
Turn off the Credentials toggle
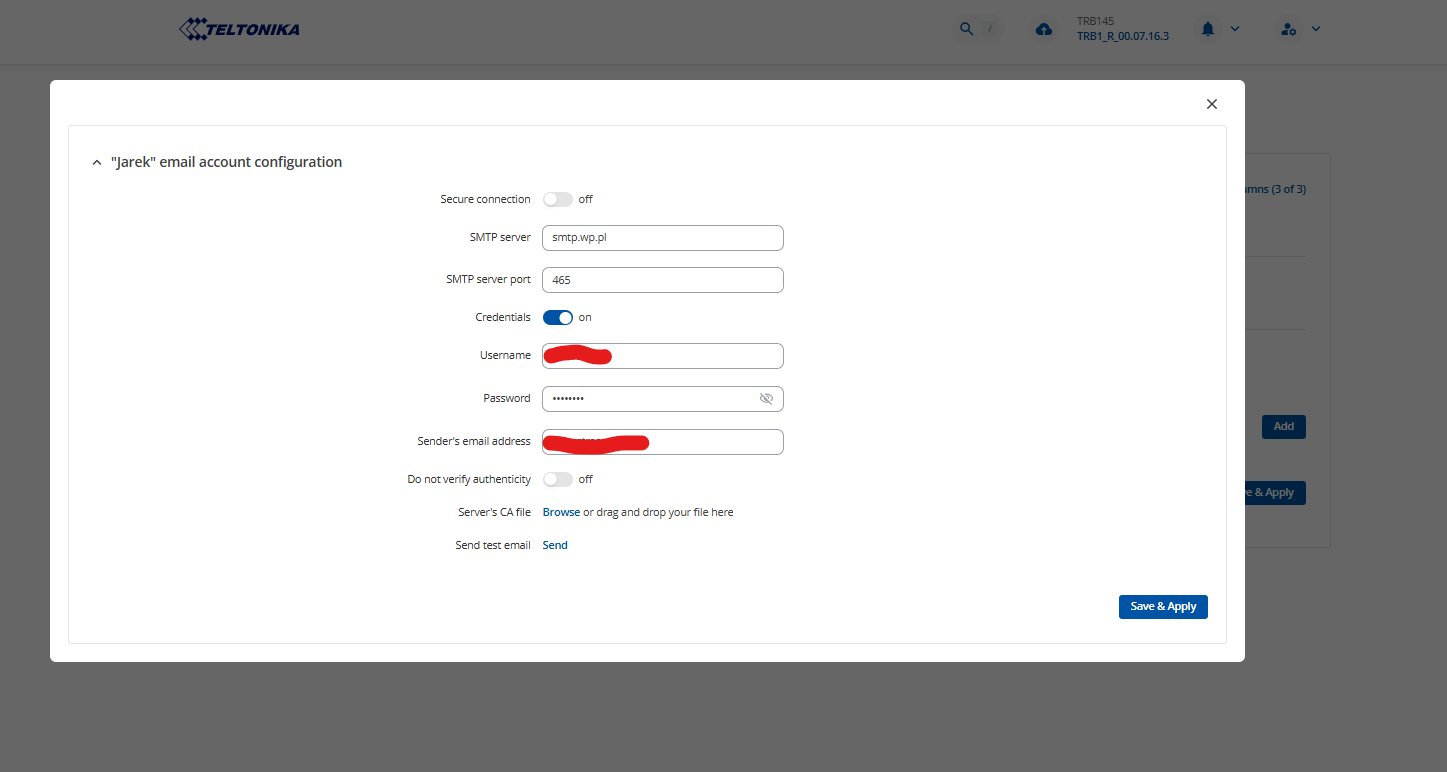[557, 317]
